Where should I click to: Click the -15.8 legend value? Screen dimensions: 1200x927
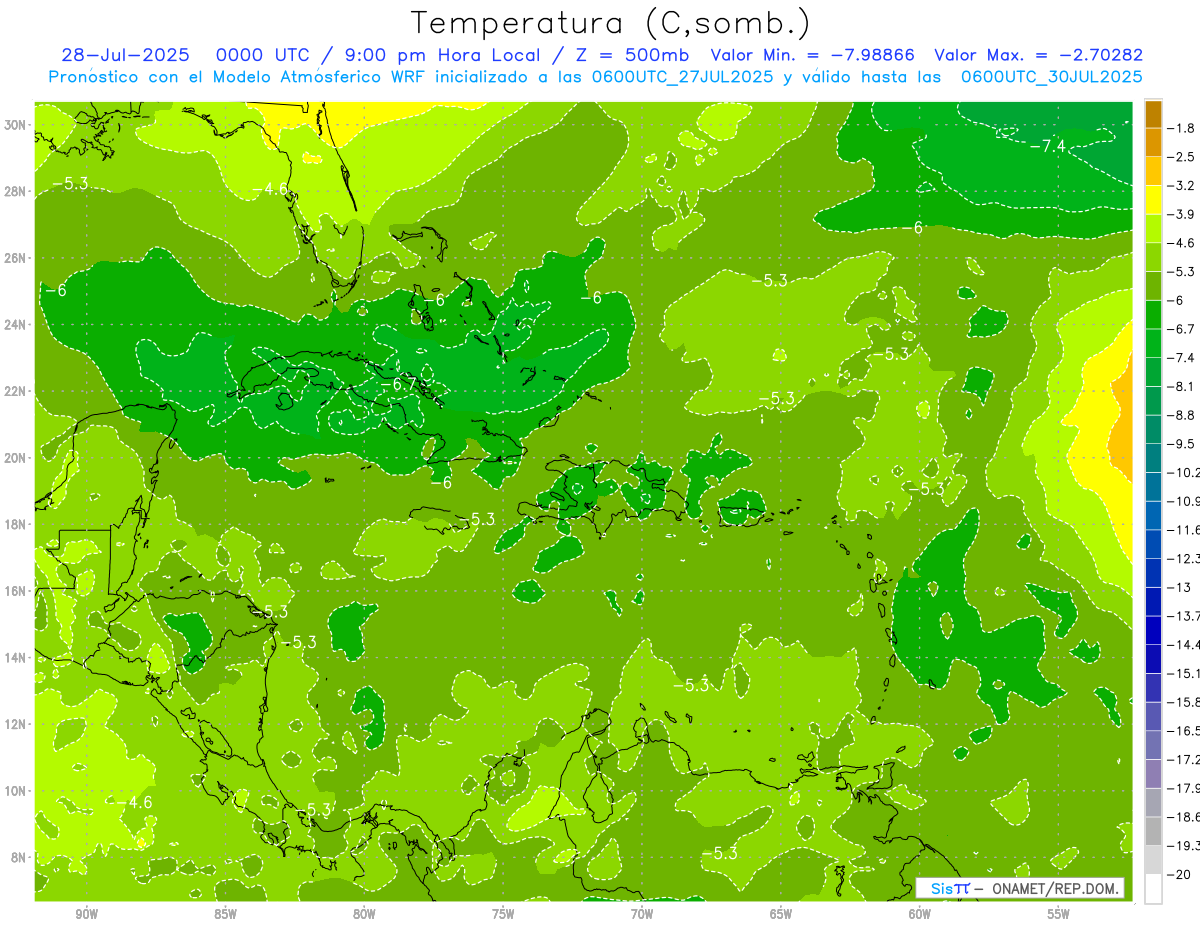pyautogui.click(x=1184, y=702)
